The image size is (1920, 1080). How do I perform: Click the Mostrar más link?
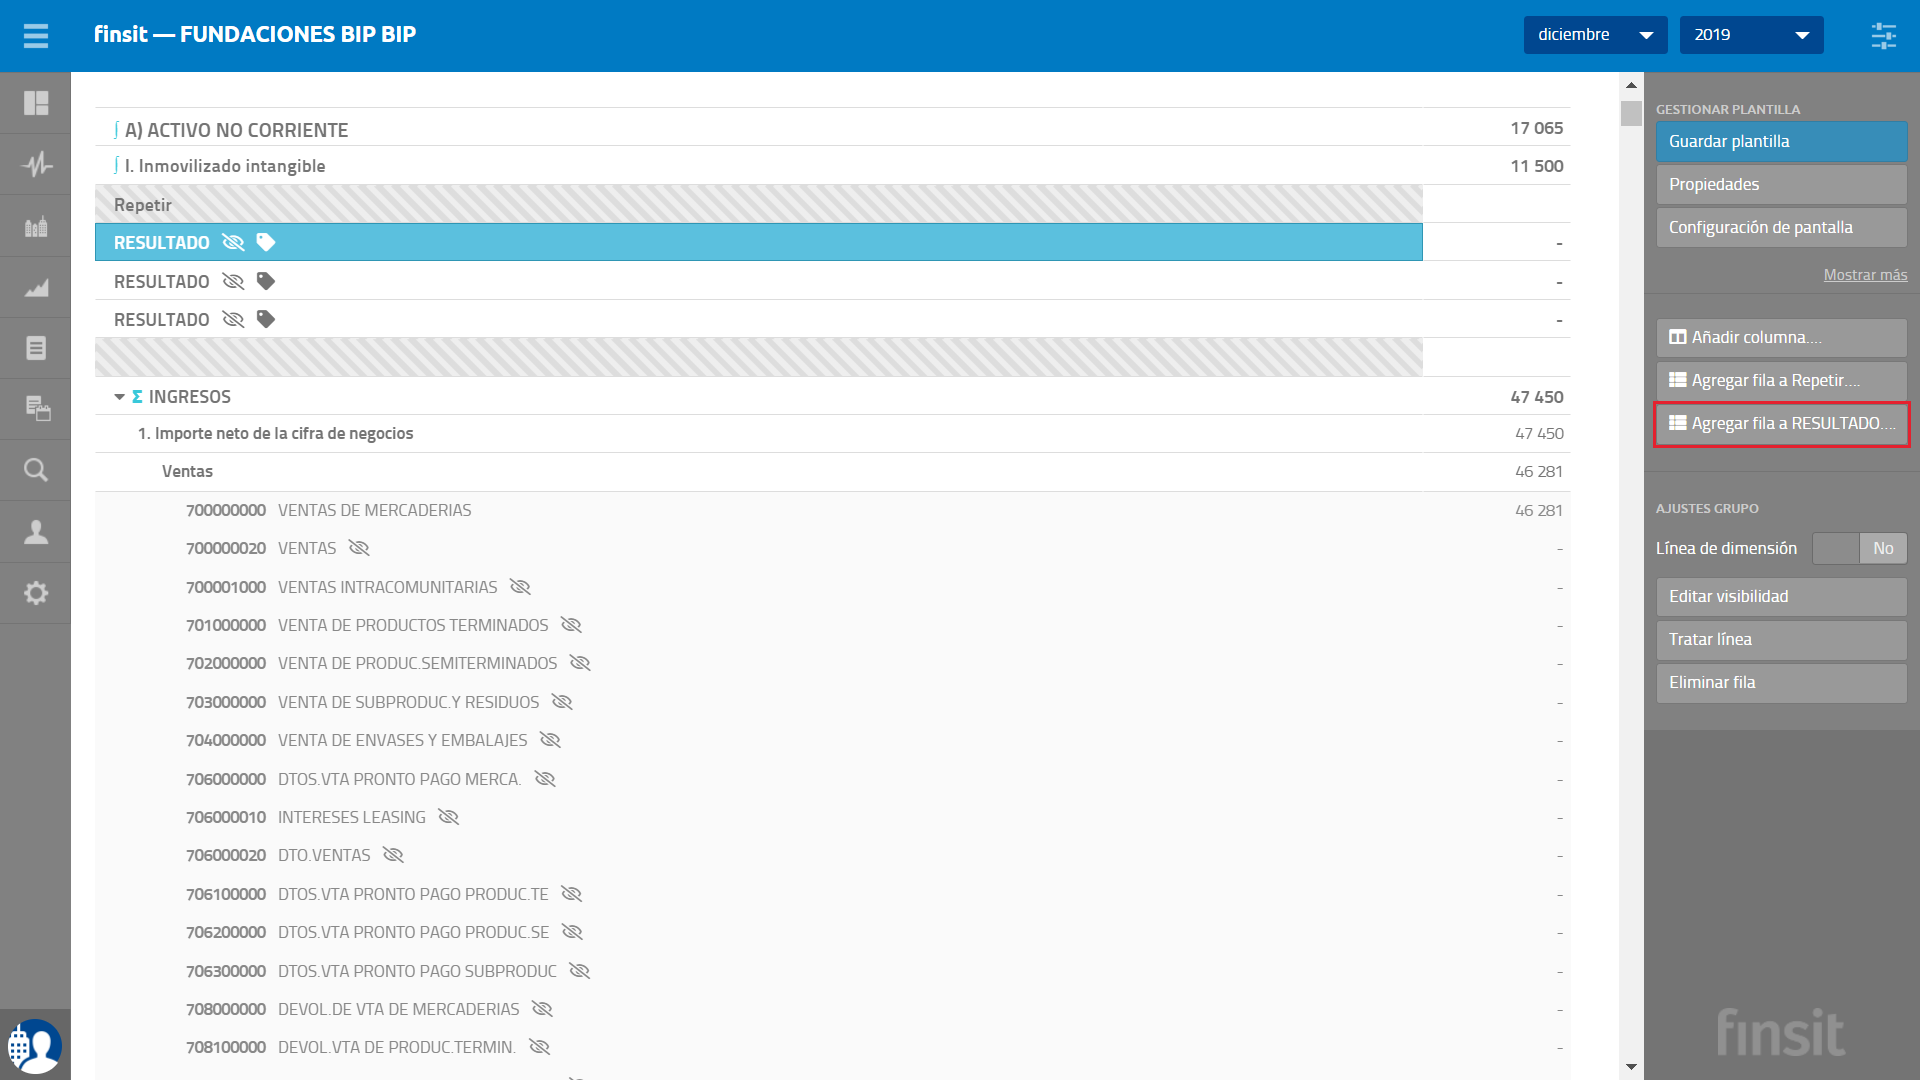(1865, 275)
